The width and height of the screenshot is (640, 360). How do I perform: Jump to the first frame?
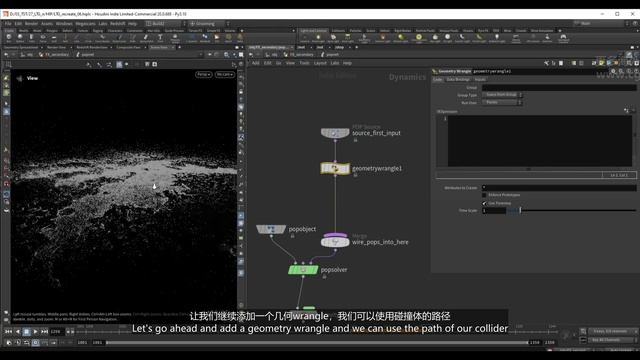pos(8,332)
